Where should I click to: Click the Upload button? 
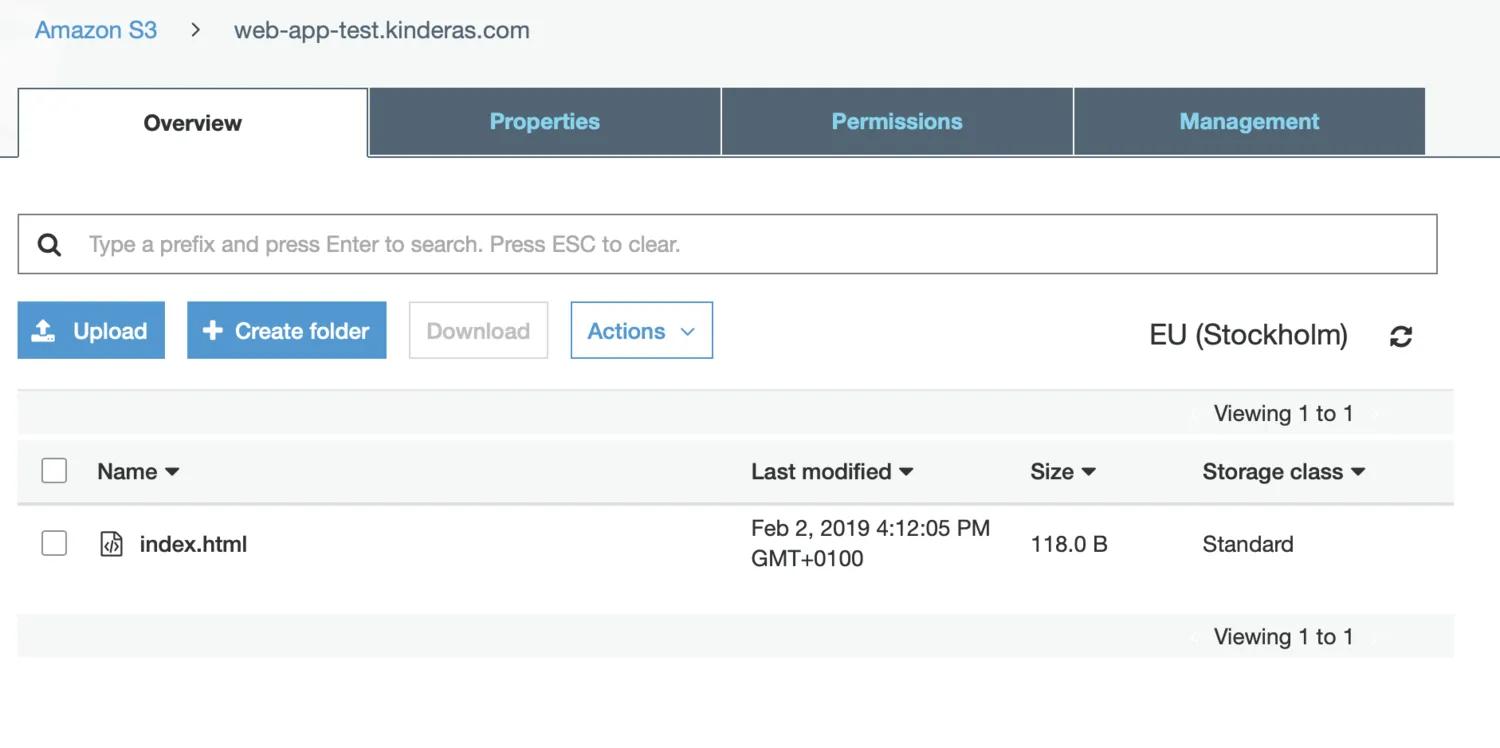91,330
